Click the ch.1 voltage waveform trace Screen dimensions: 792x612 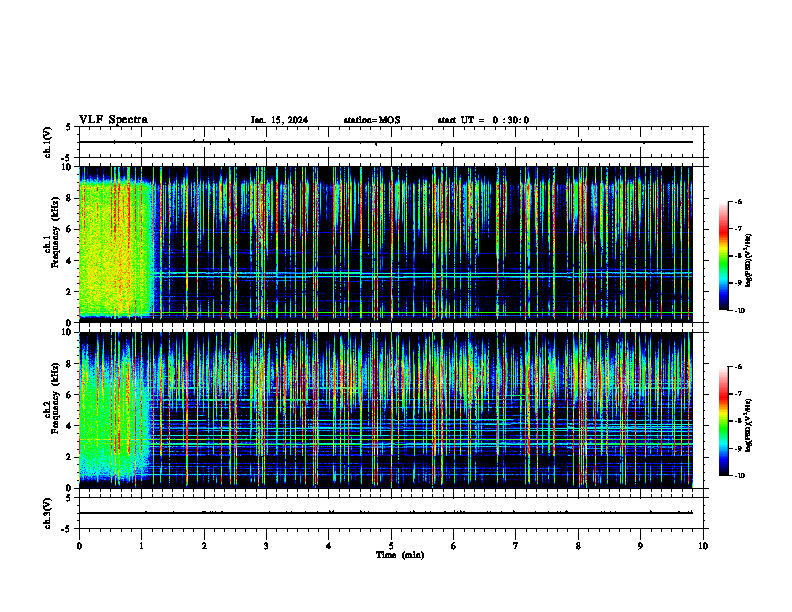point(386,142)
